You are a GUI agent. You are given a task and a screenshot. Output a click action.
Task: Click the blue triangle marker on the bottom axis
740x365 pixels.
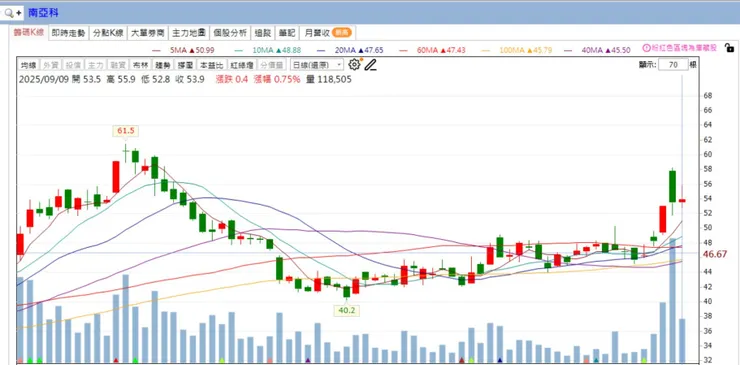point(500,360)
